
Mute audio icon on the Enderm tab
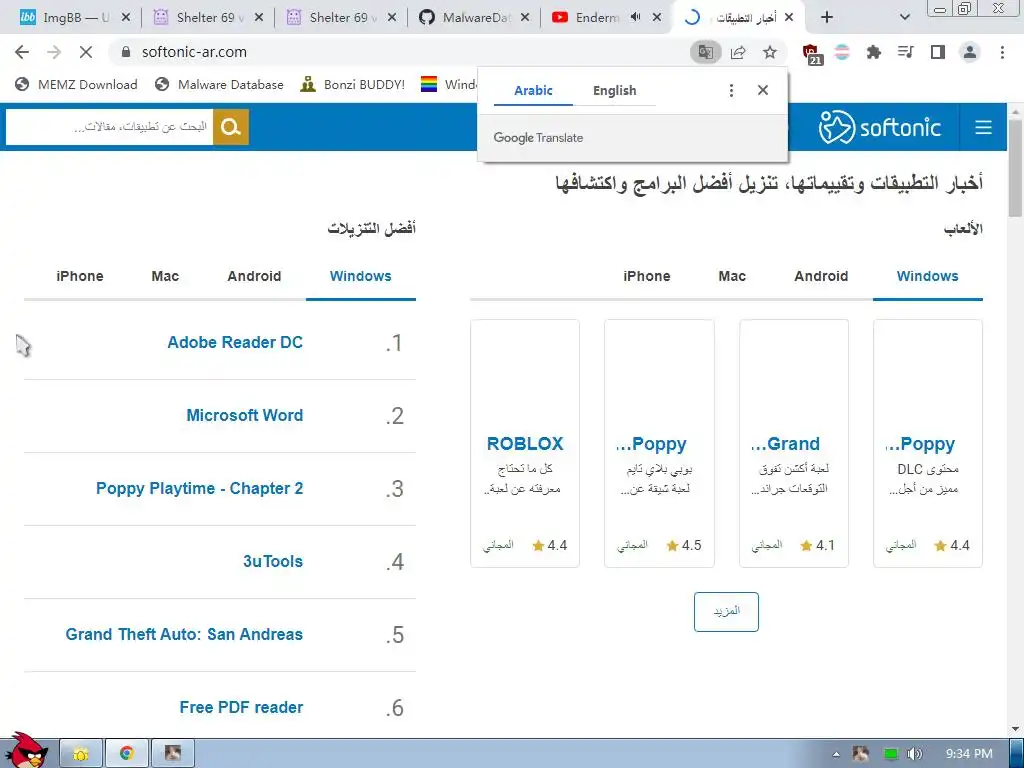[635, 18]
